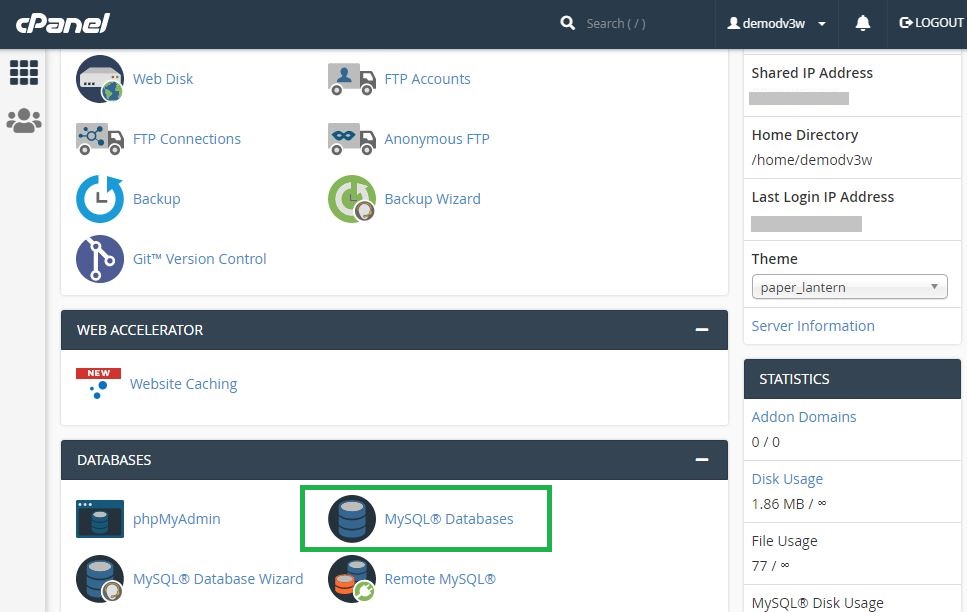This screenshot has width=967, height=612.
Task: Open the FTP Connections link
Action: point(187,139)
